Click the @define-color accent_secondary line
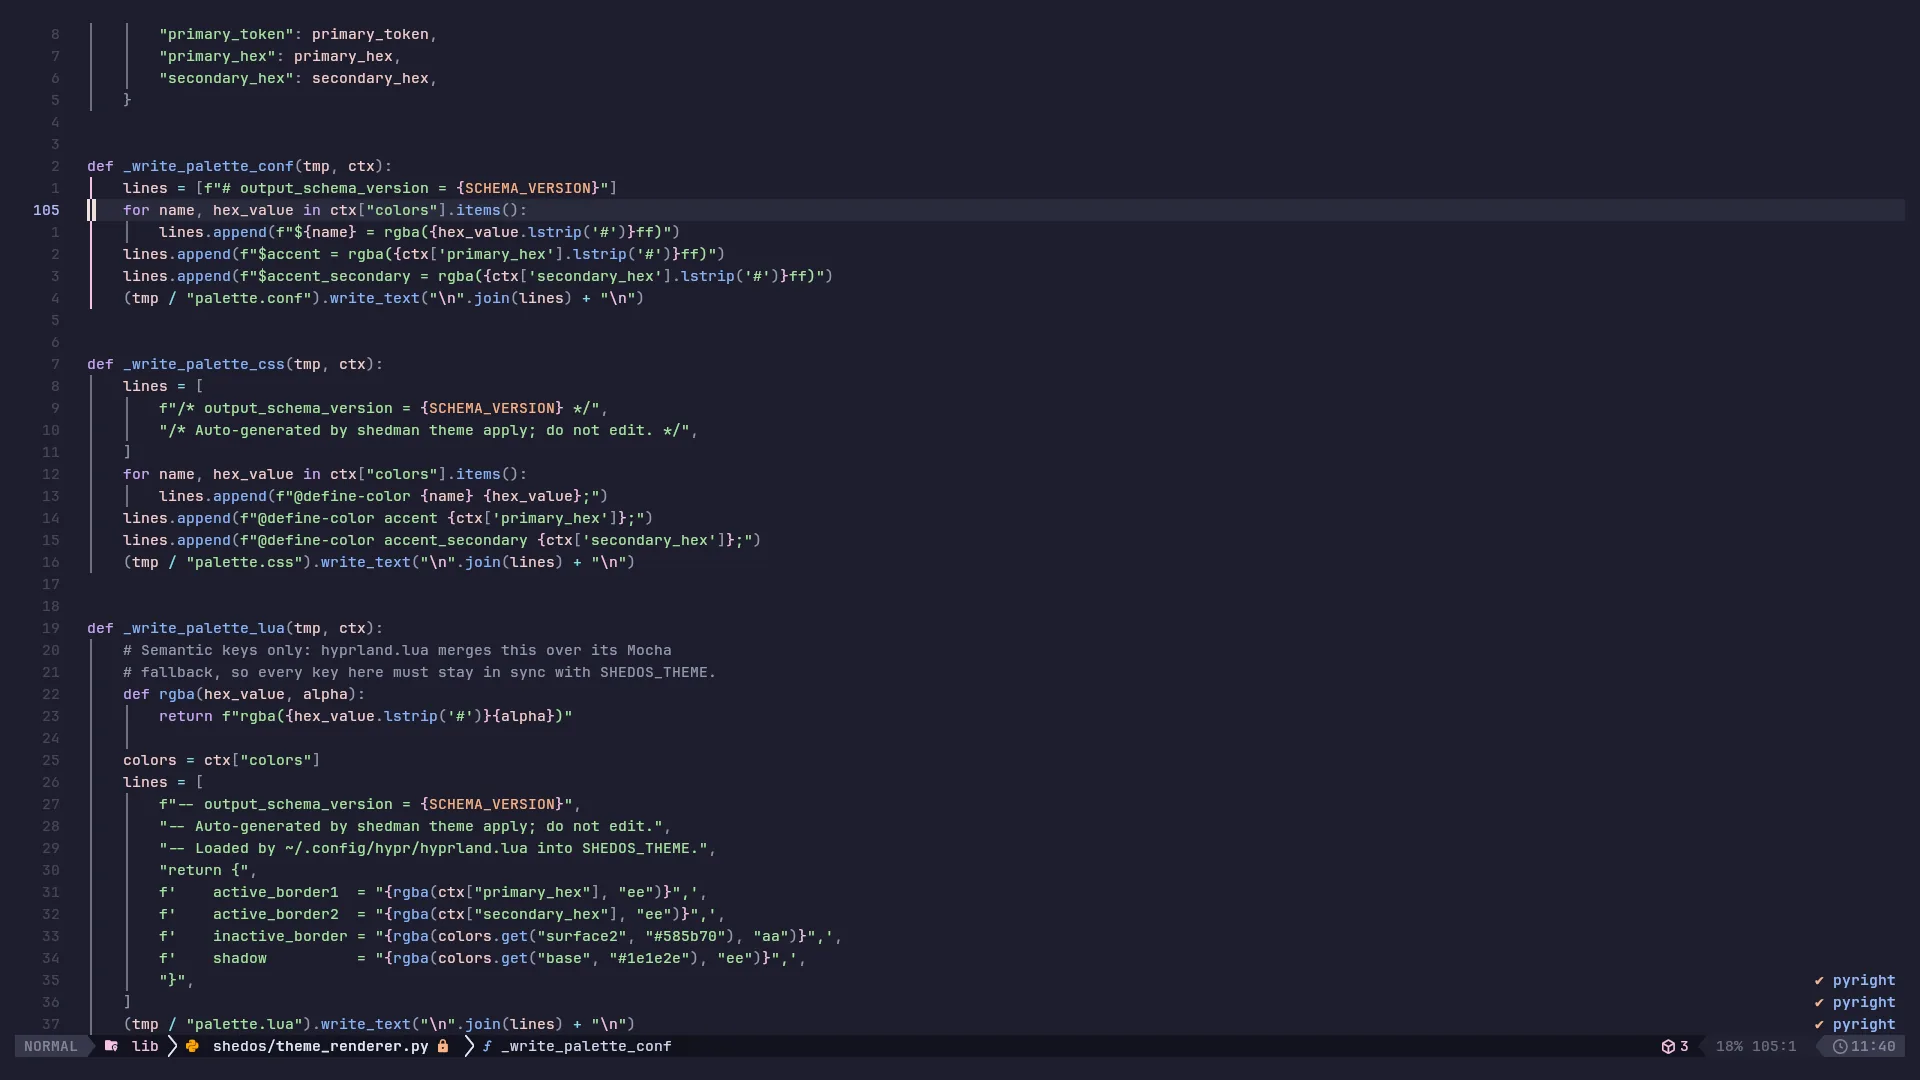The height and width of the screenshot is (1080, 1920). (442, 540)
